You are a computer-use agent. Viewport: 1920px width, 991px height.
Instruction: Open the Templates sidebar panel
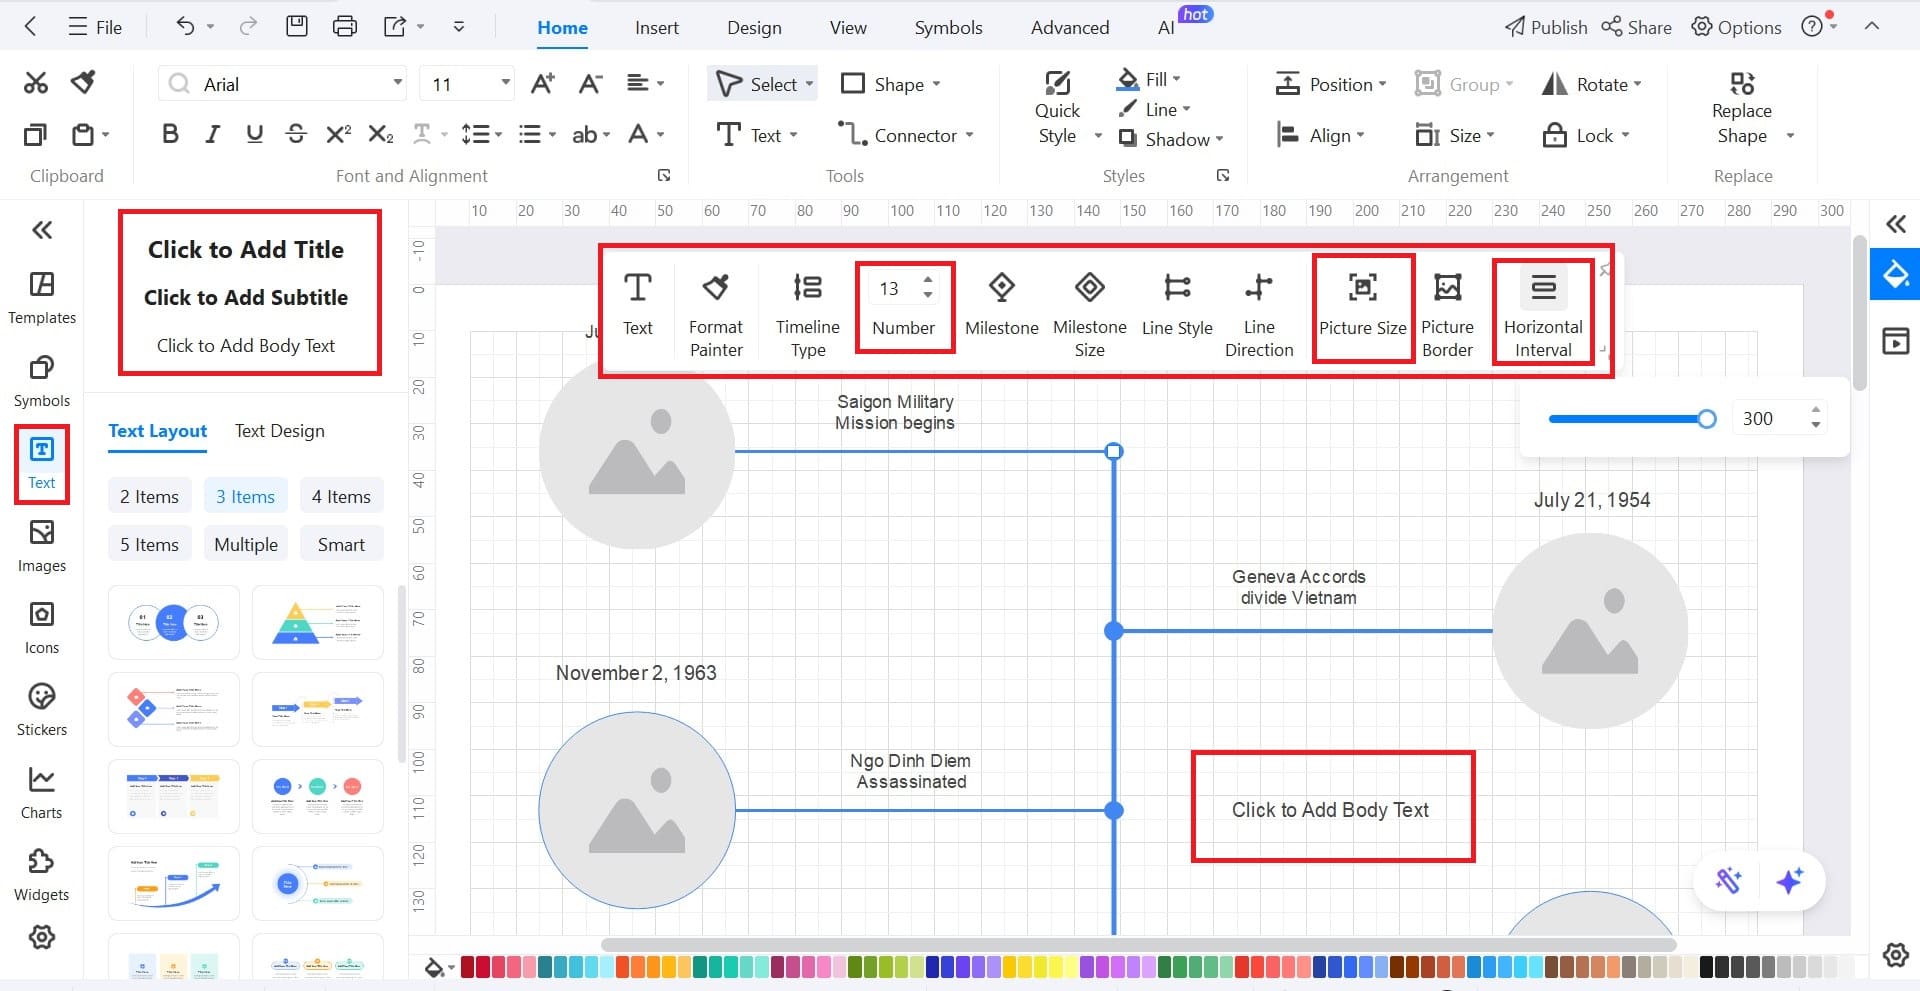(x=42, y=298)
